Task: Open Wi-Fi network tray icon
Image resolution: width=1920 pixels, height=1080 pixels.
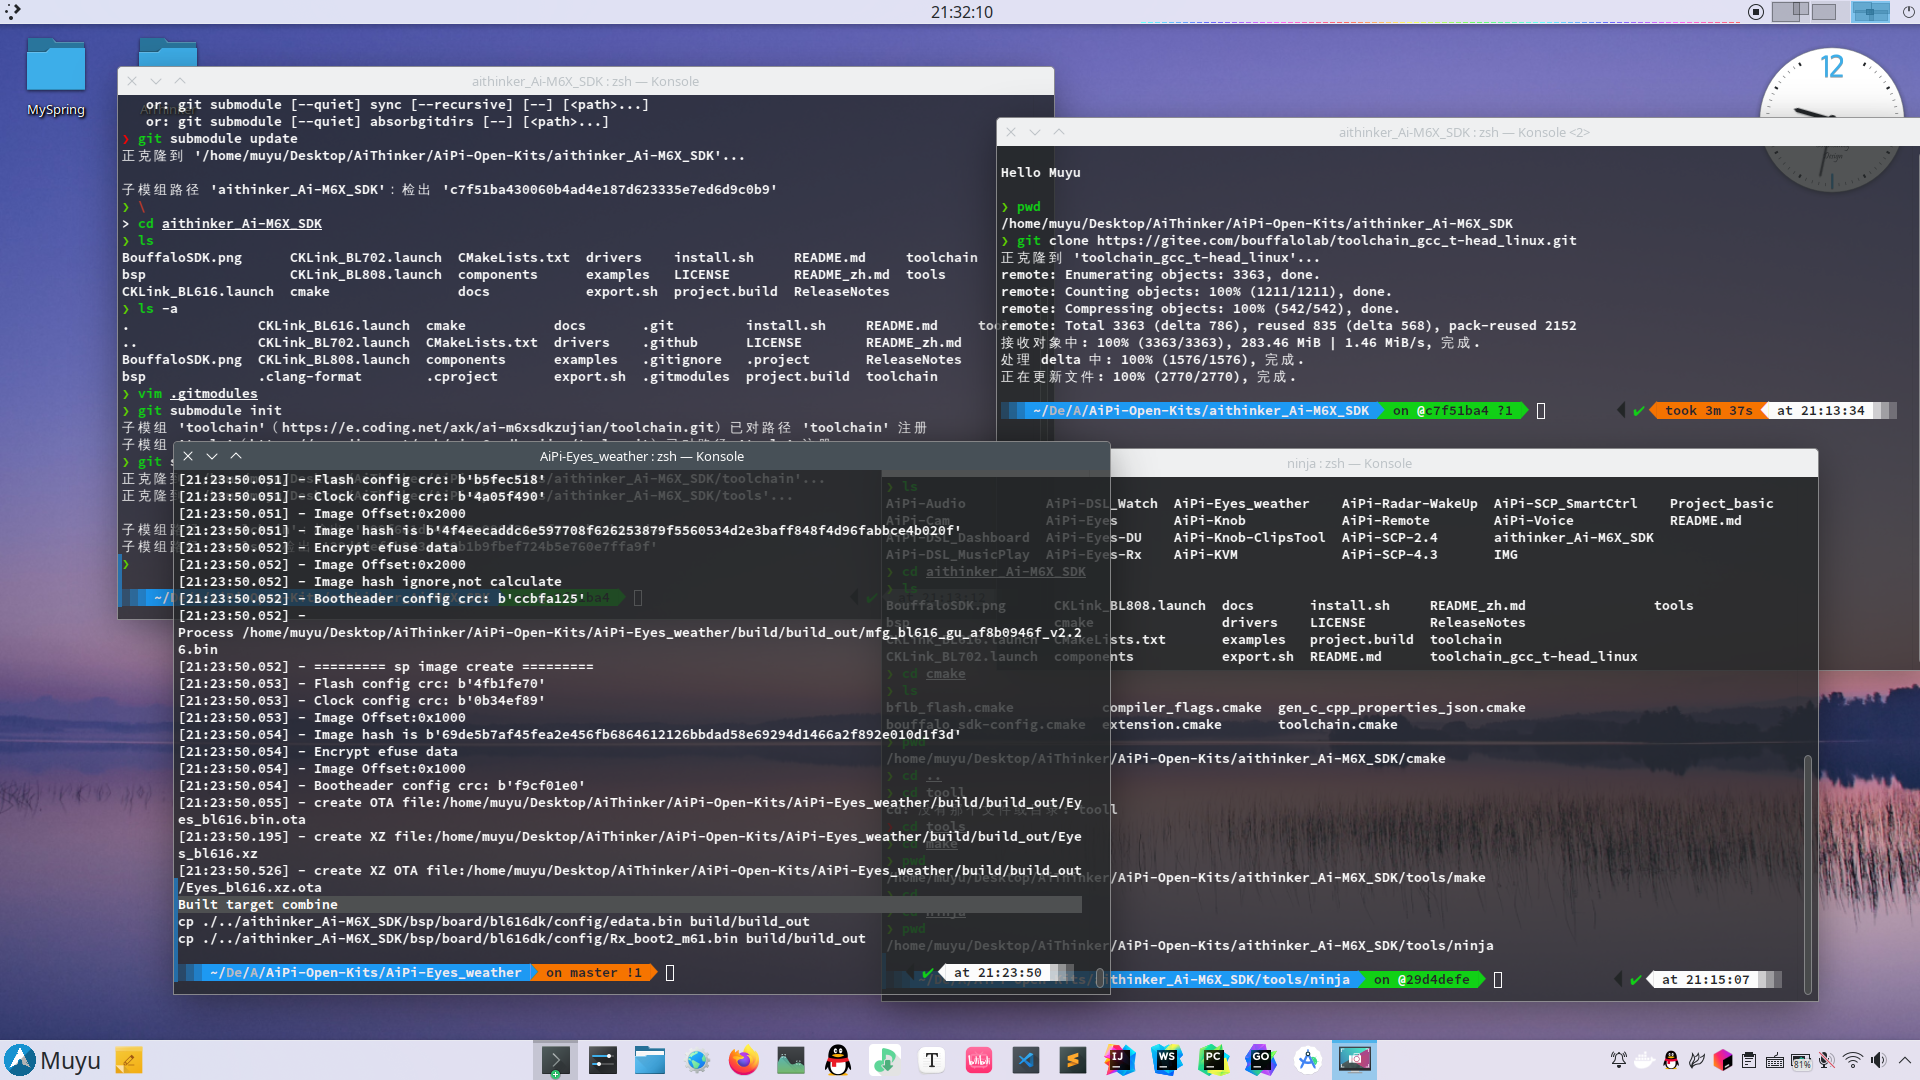Action: [x=1853, y=1060]
